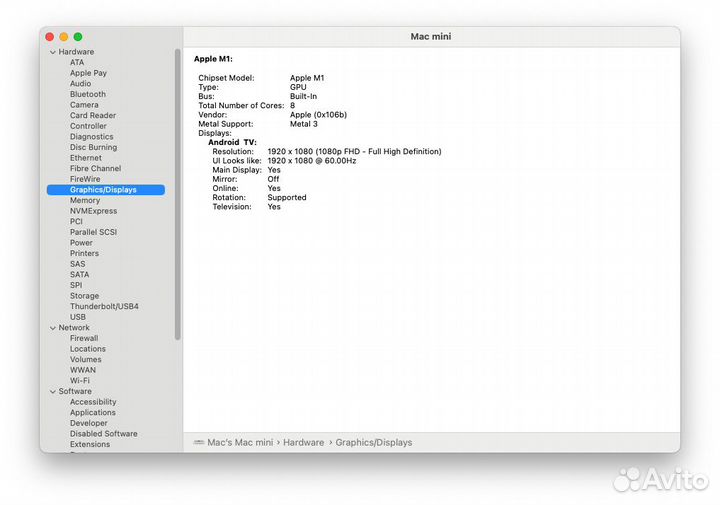The width and height of the screenshot is (720, 505).
Task: Click the Resolution value 1920 x 1080 (1080p FHD)
Action: click(354, 152)
